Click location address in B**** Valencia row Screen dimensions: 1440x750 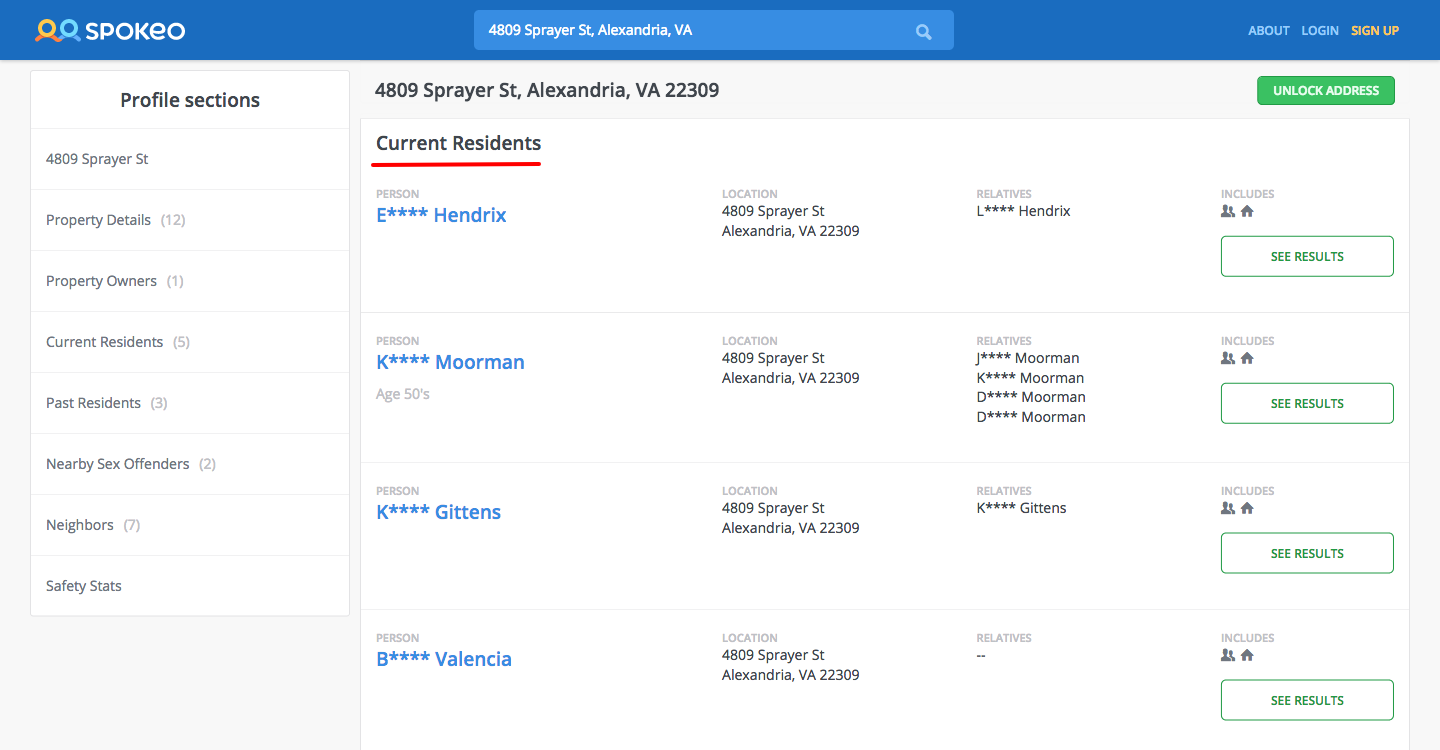[x=790, y=665]
